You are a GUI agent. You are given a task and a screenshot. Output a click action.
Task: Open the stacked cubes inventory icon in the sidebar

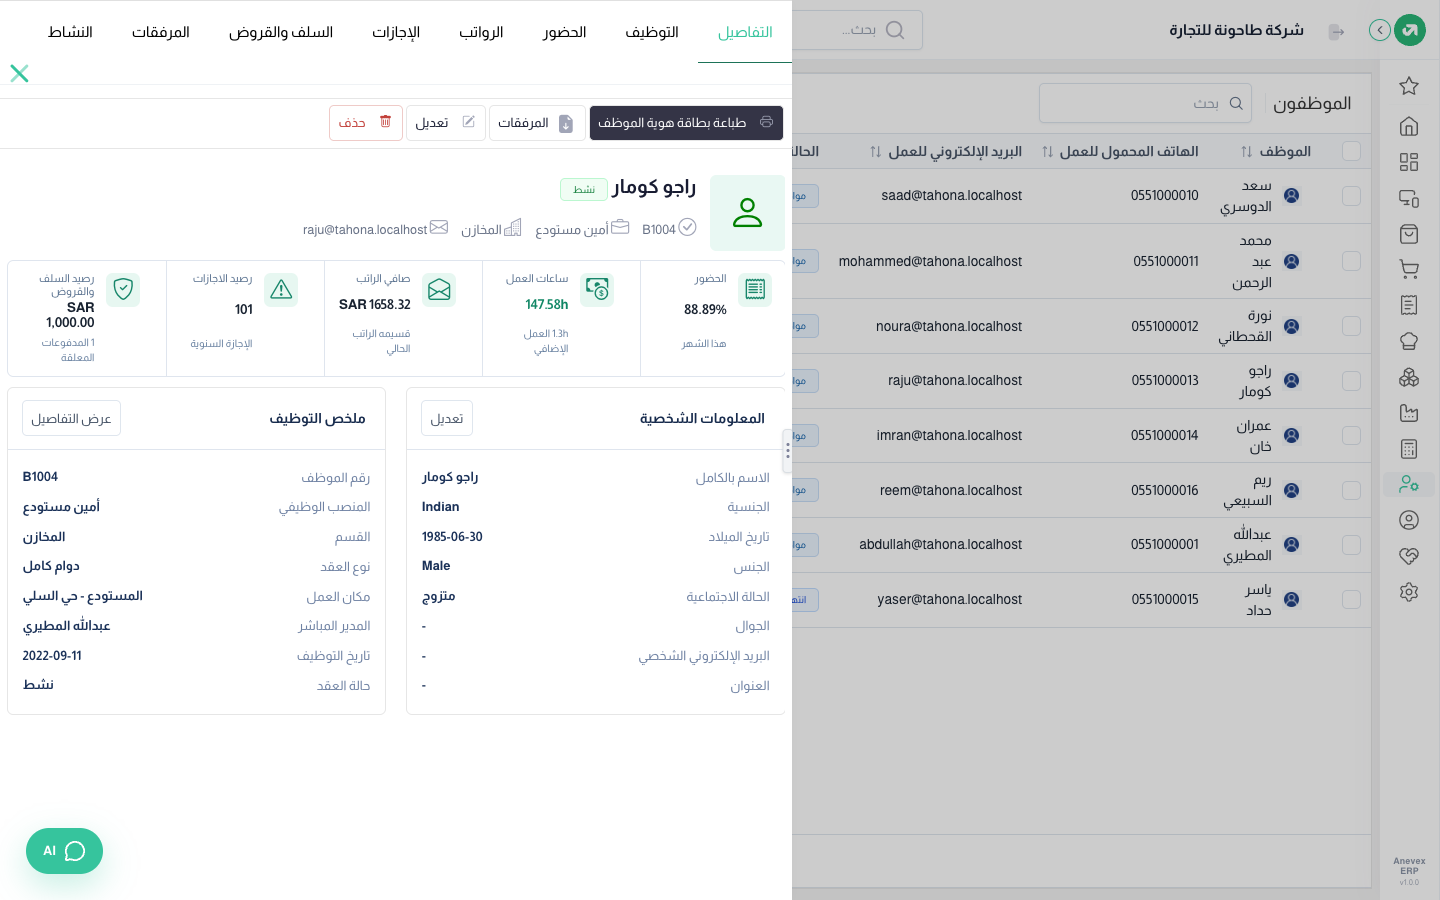(1409, 377)
